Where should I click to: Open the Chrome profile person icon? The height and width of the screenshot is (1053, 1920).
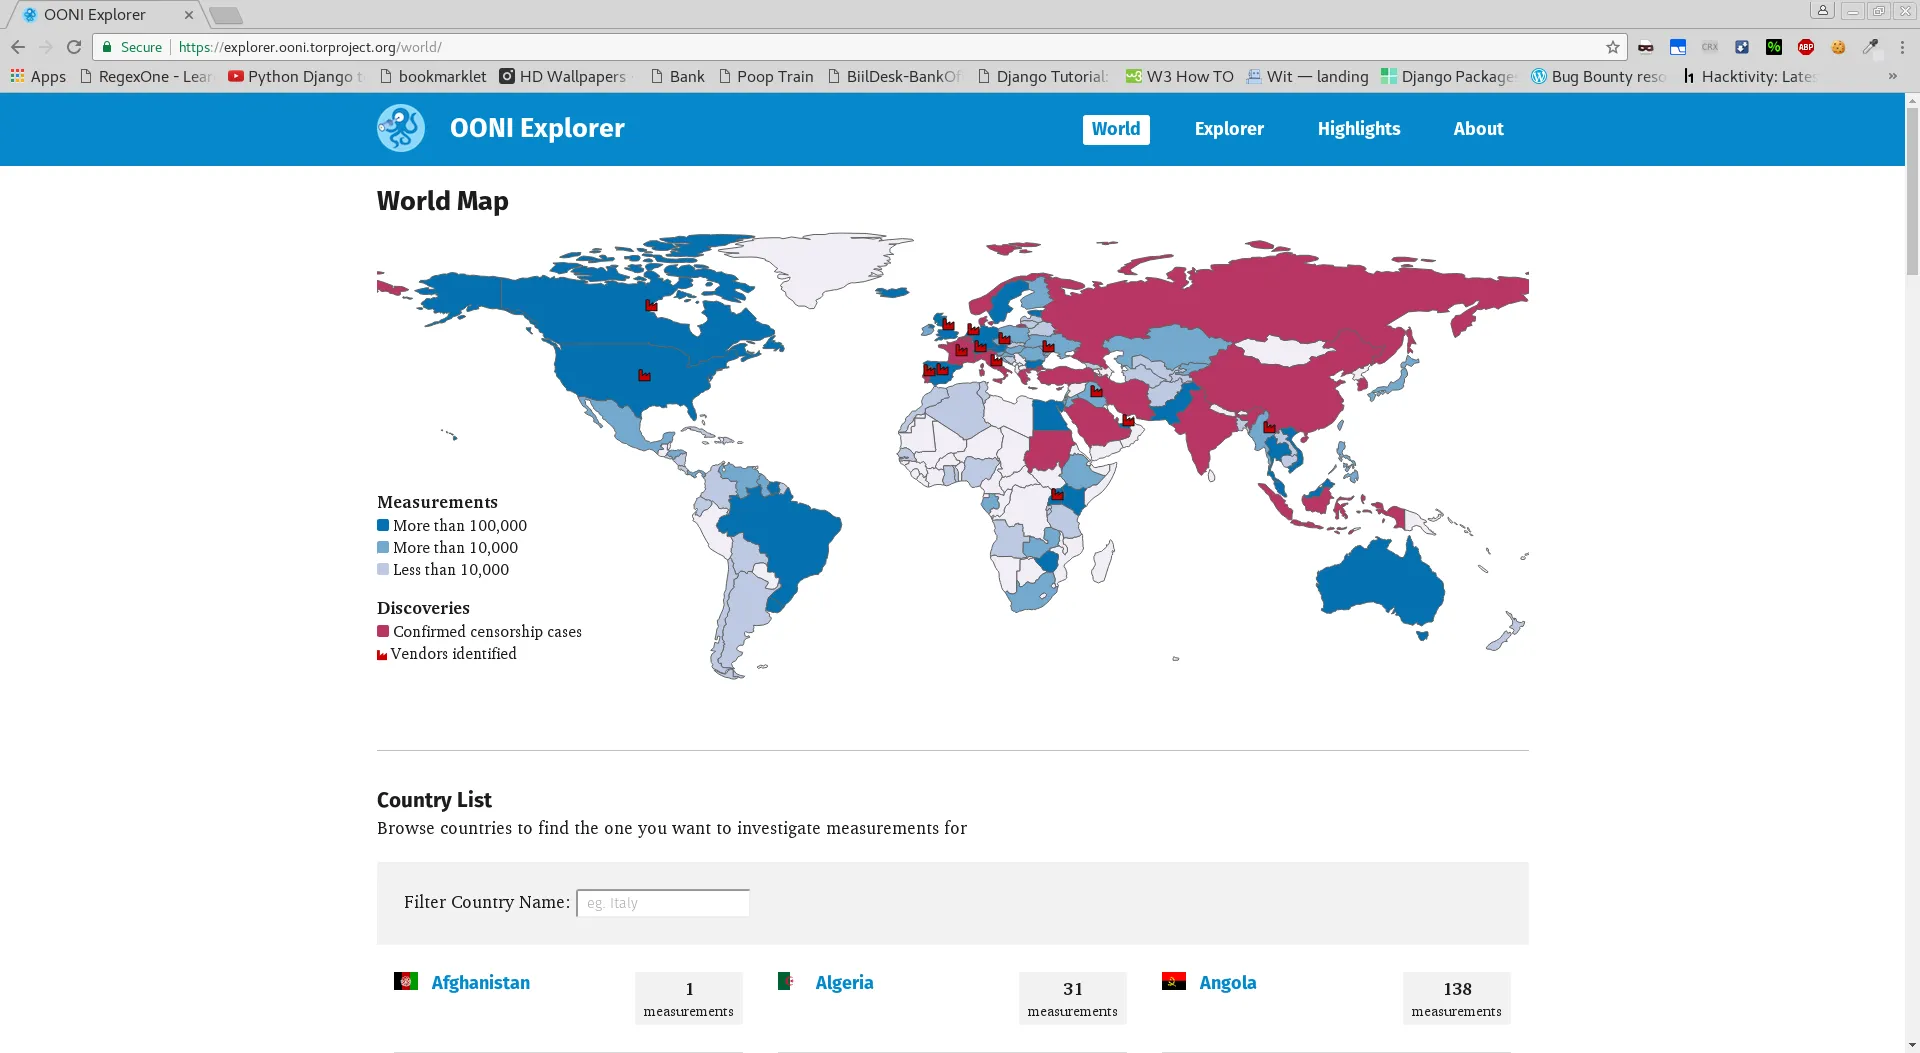pyautogui.click(x=1823, y=11)
